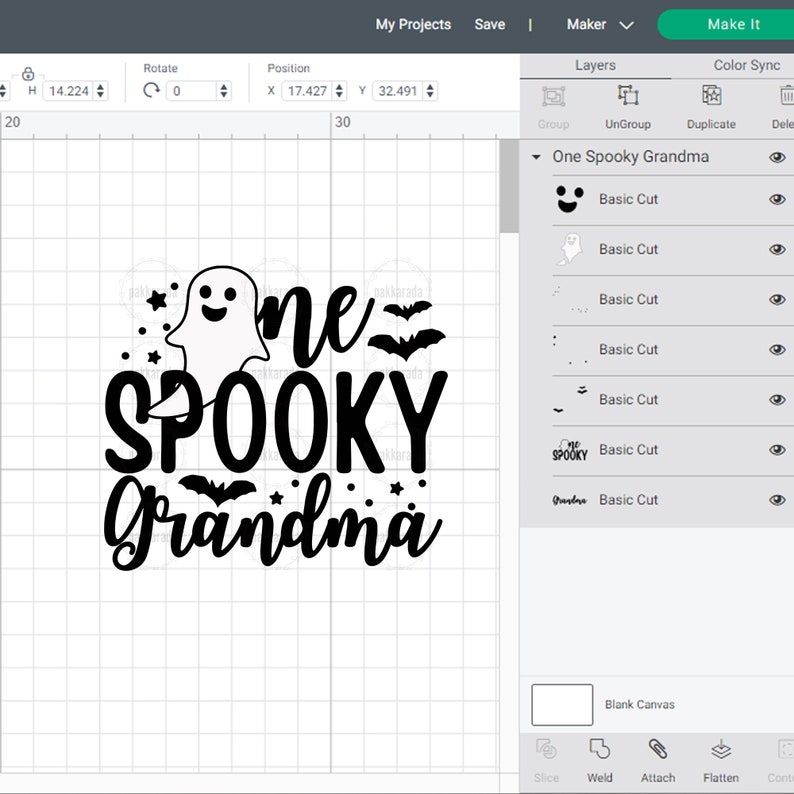Image resolution: width=794 pixels, height=794 pixels.
Task: Click the Duplicate icon
Action: [x=711, y=95]
